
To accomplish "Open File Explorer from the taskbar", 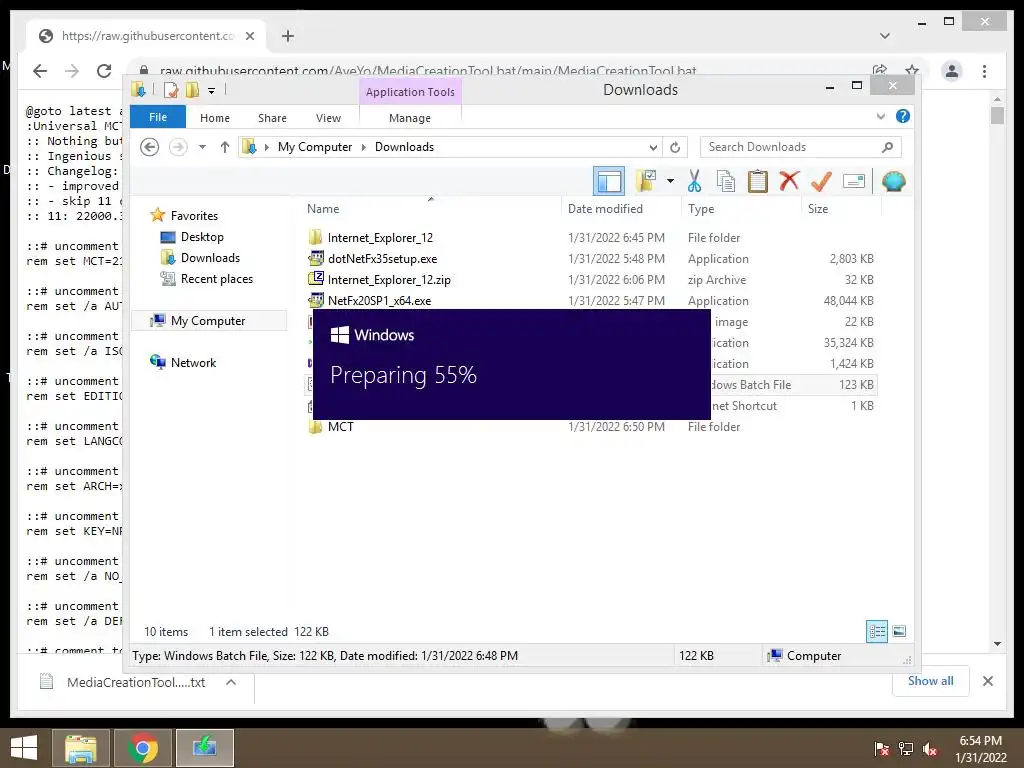I will (x=80, y=748).
